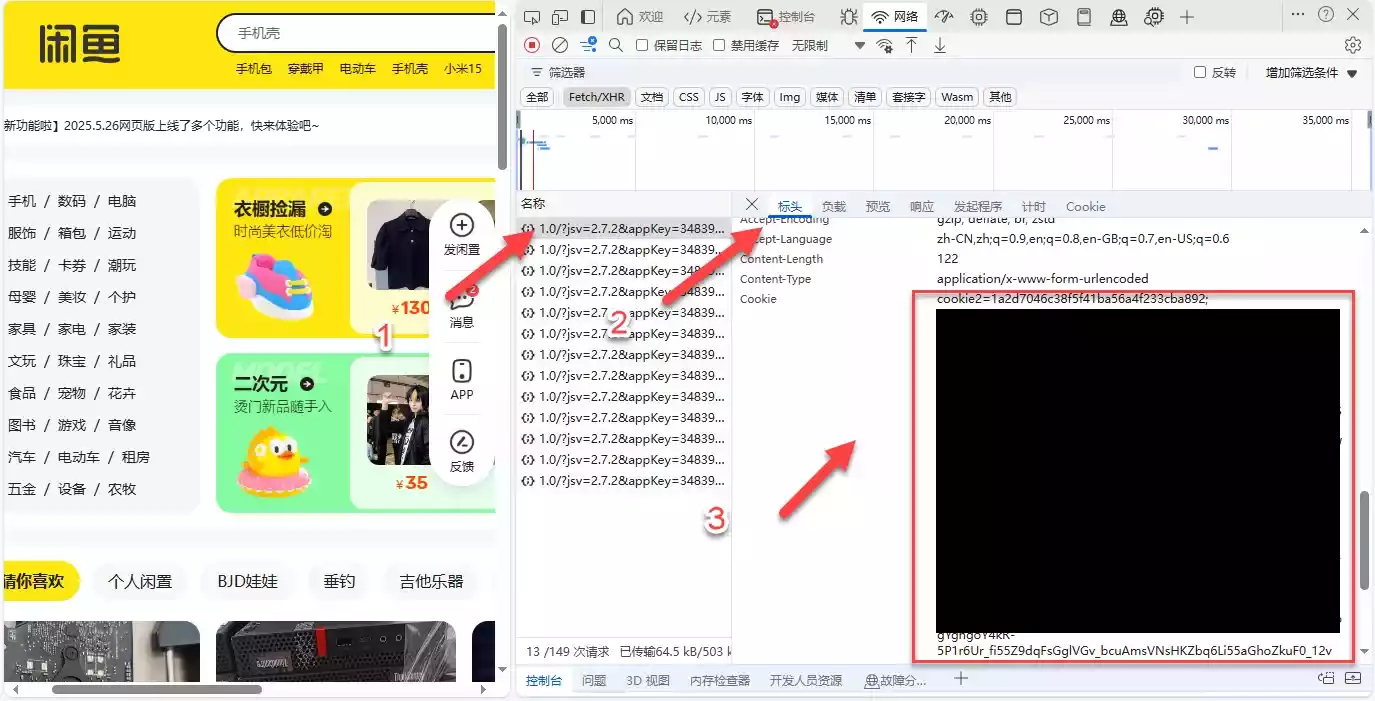This screenshot has width=1375, height=701.
Task: Open the more tools plus button
Action: (1187, 17)
